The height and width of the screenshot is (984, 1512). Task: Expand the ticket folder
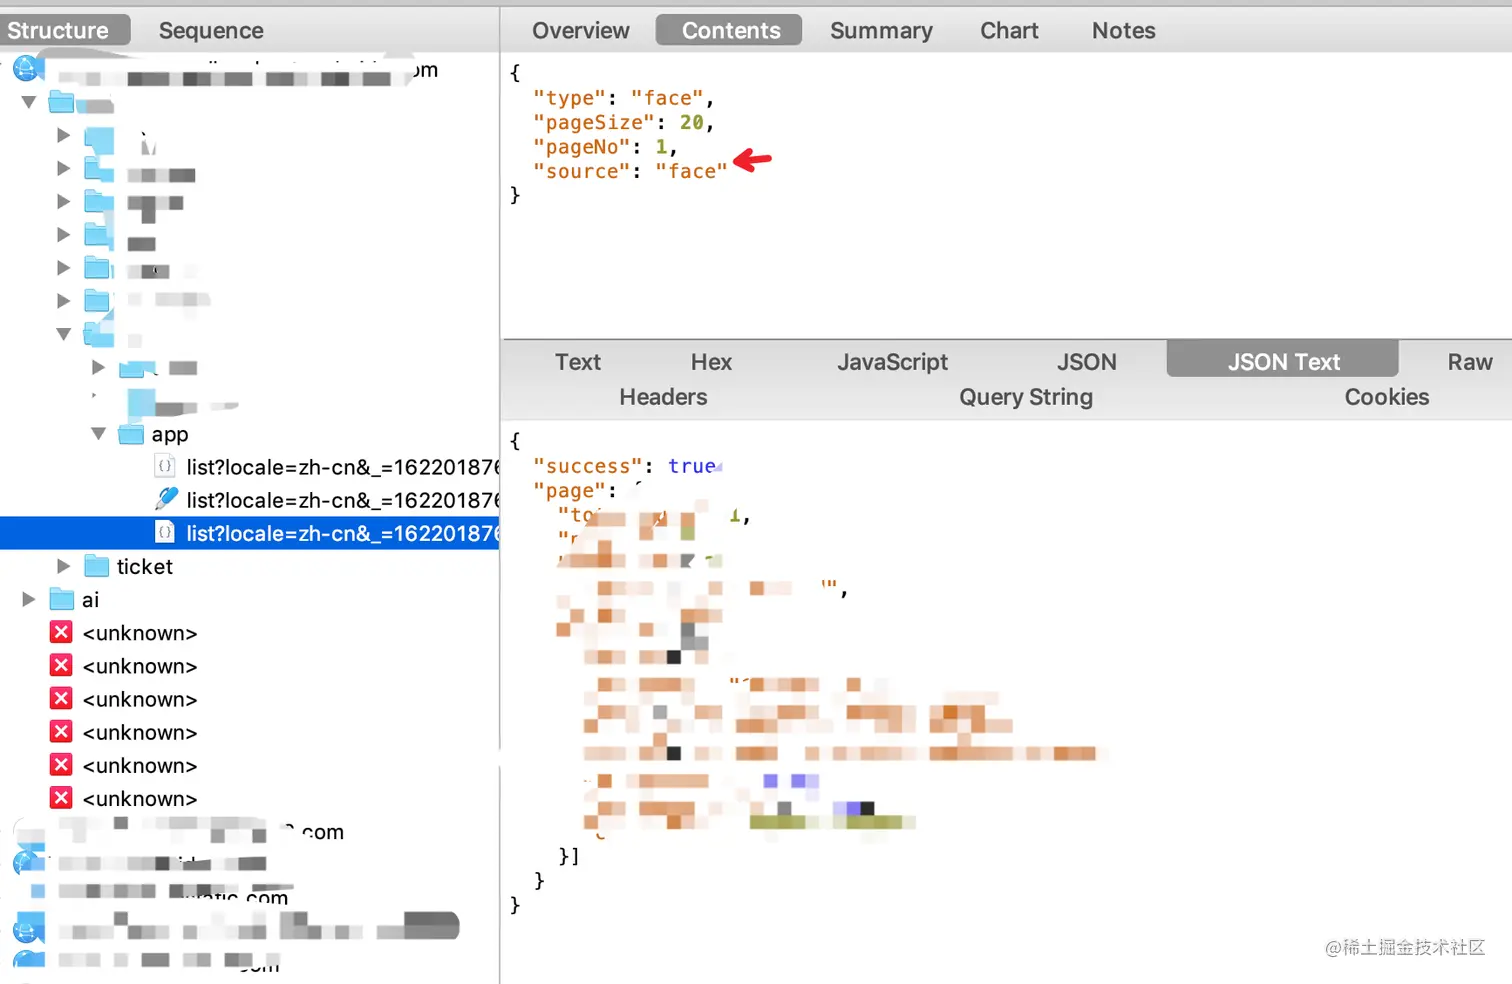click(x=64, y=566)
